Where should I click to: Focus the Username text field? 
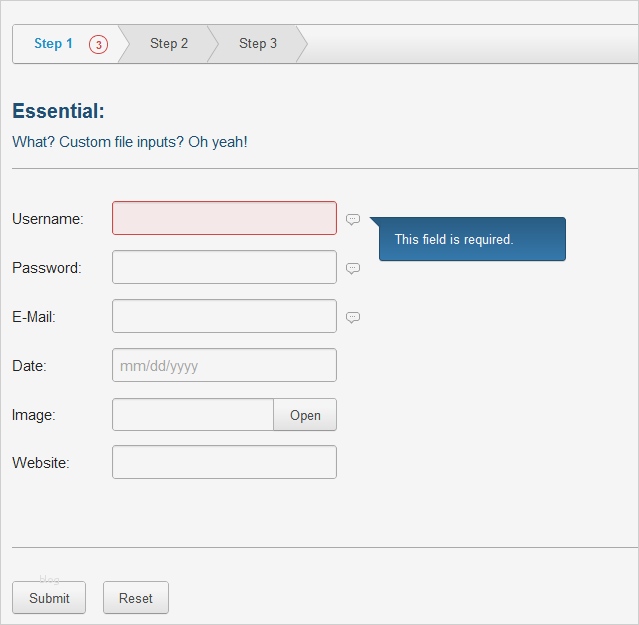[x=224, y=218]
